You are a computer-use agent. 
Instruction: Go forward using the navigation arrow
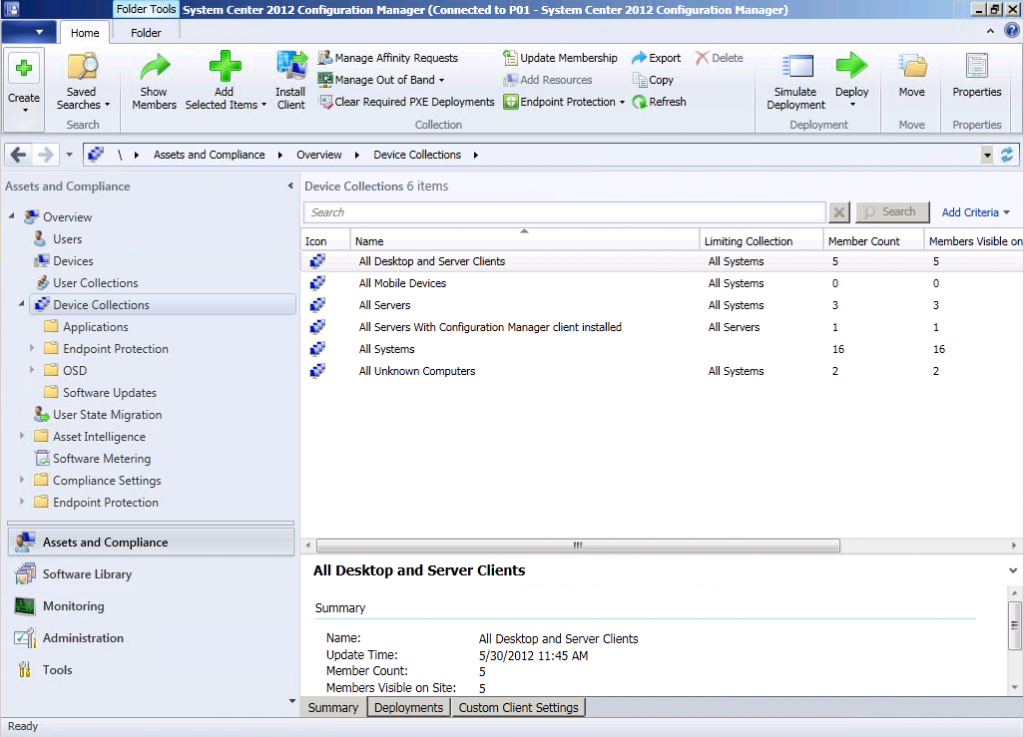45,155
